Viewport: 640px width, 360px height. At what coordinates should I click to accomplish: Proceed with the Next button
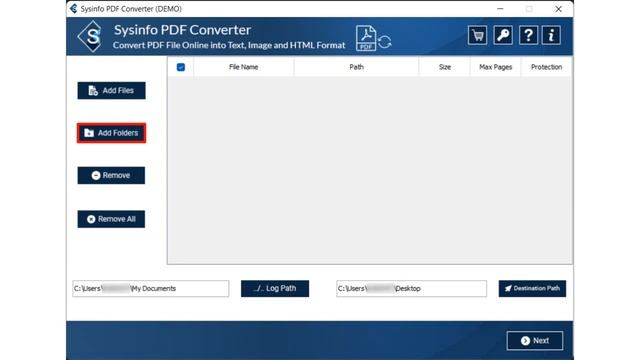tap(535, 341)
